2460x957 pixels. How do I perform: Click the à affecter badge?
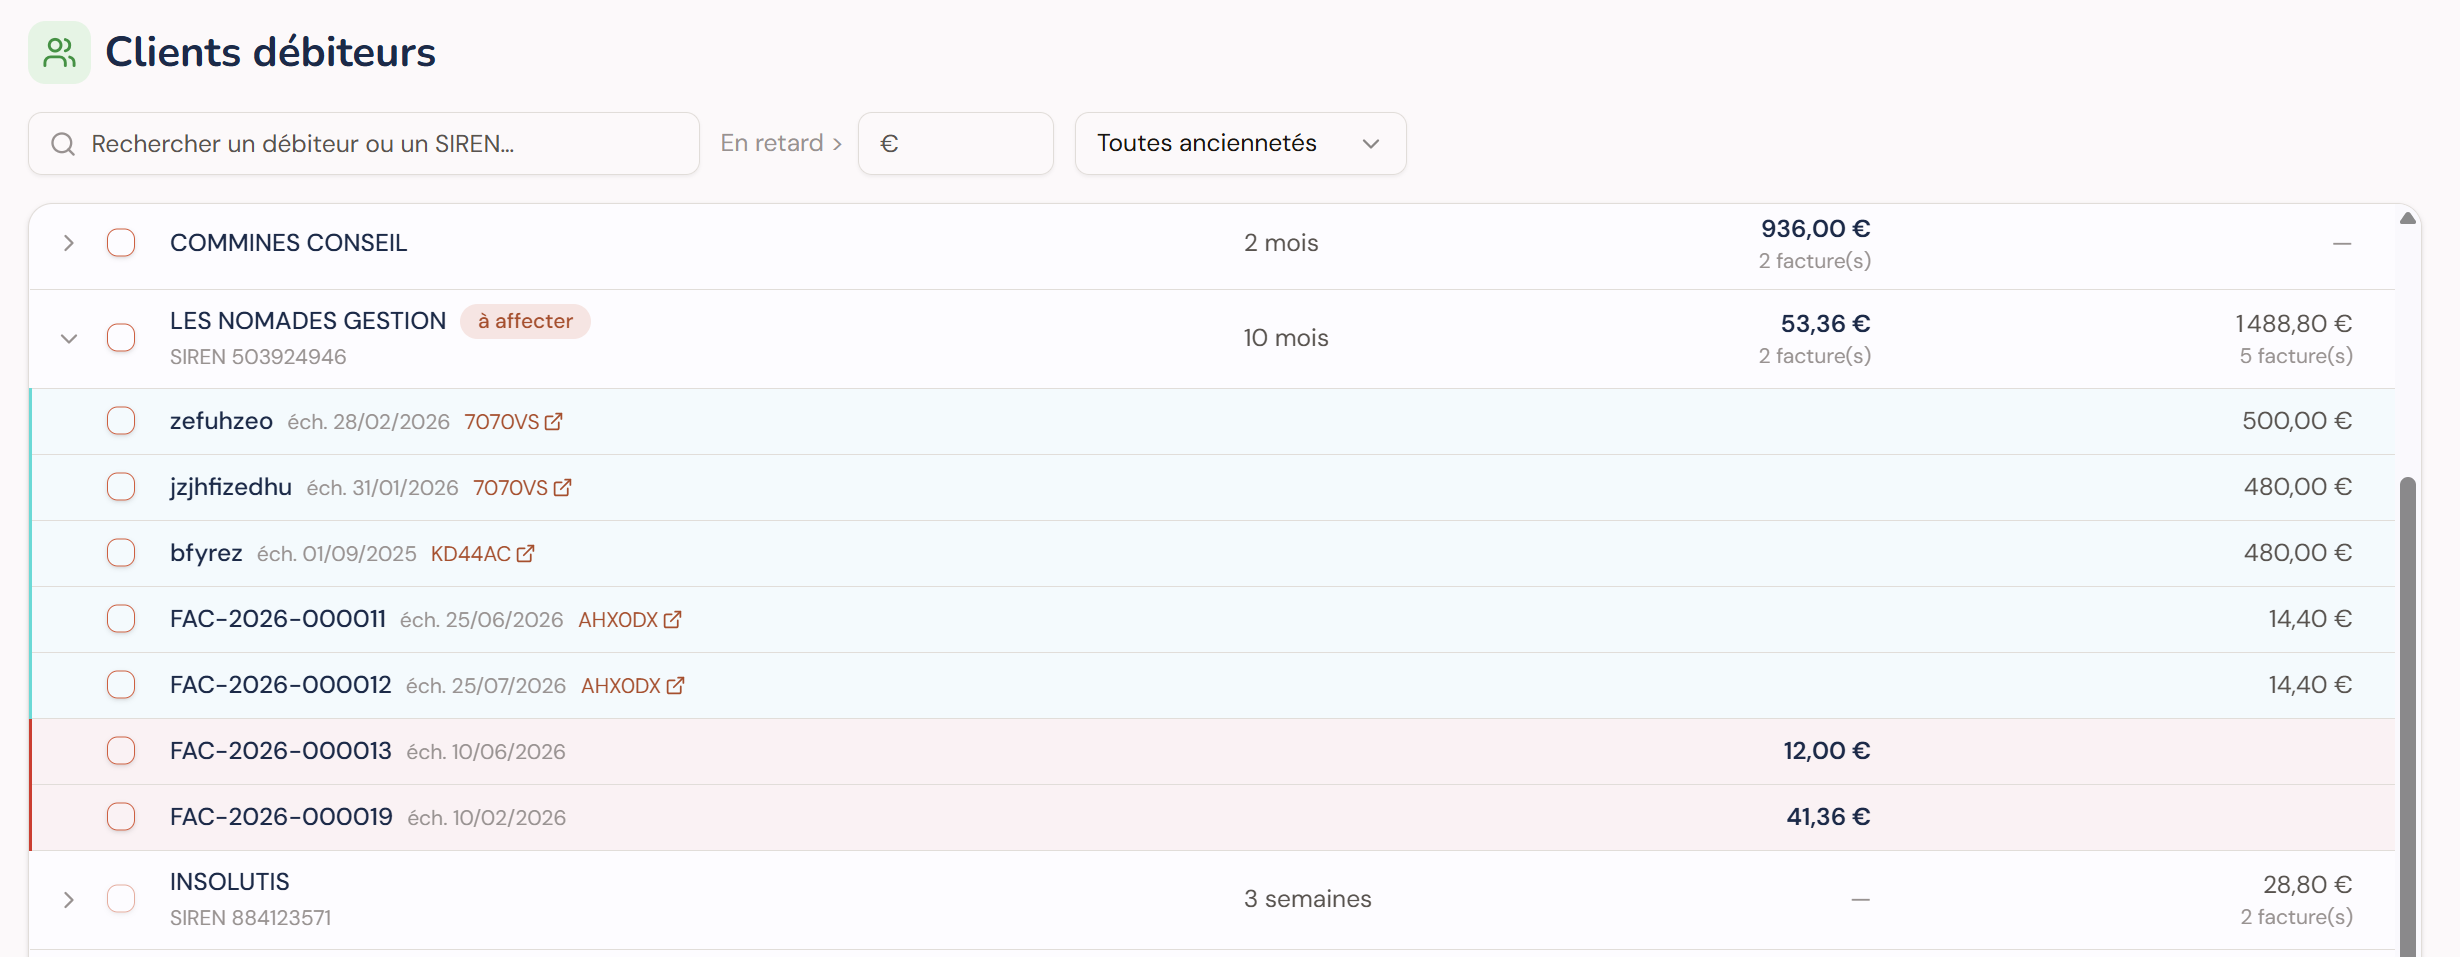525,321
